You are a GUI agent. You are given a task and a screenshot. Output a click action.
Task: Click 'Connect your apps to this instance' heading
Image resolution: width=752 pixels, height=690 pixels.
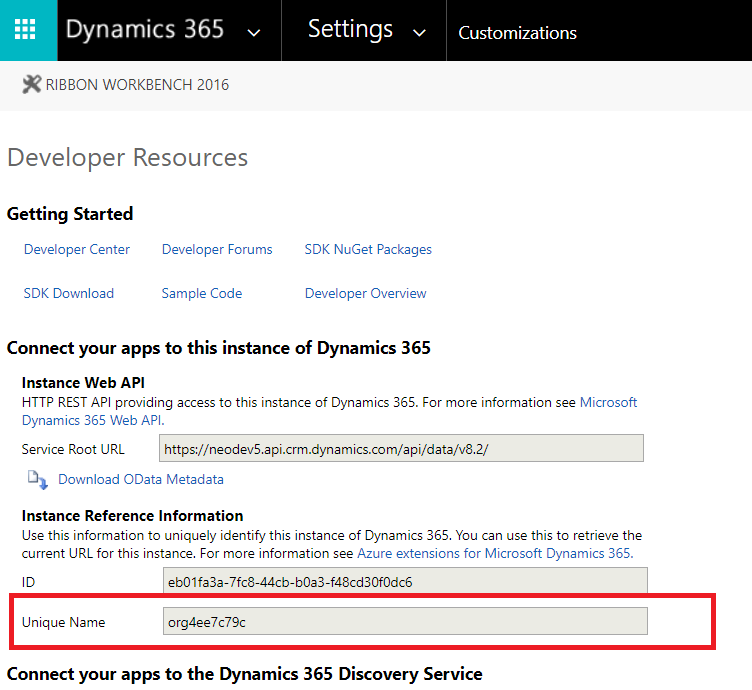coord(219,348)
